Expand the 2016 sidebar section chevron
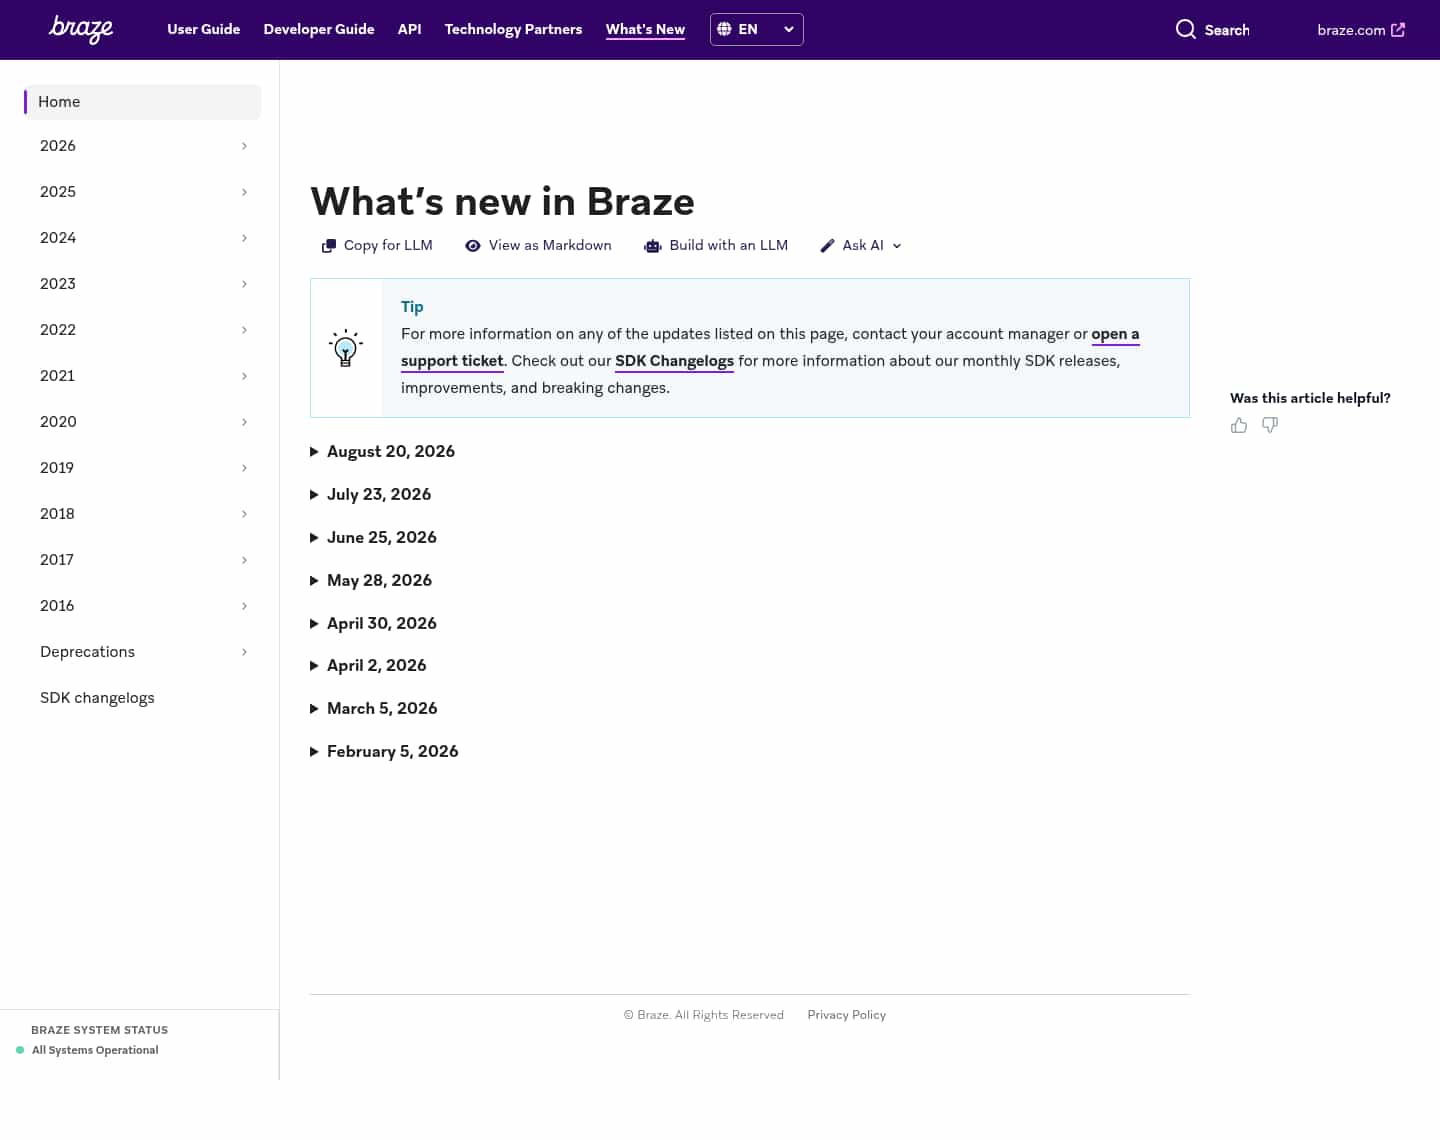The image size is (1440, 1140). tap(244, 606)
